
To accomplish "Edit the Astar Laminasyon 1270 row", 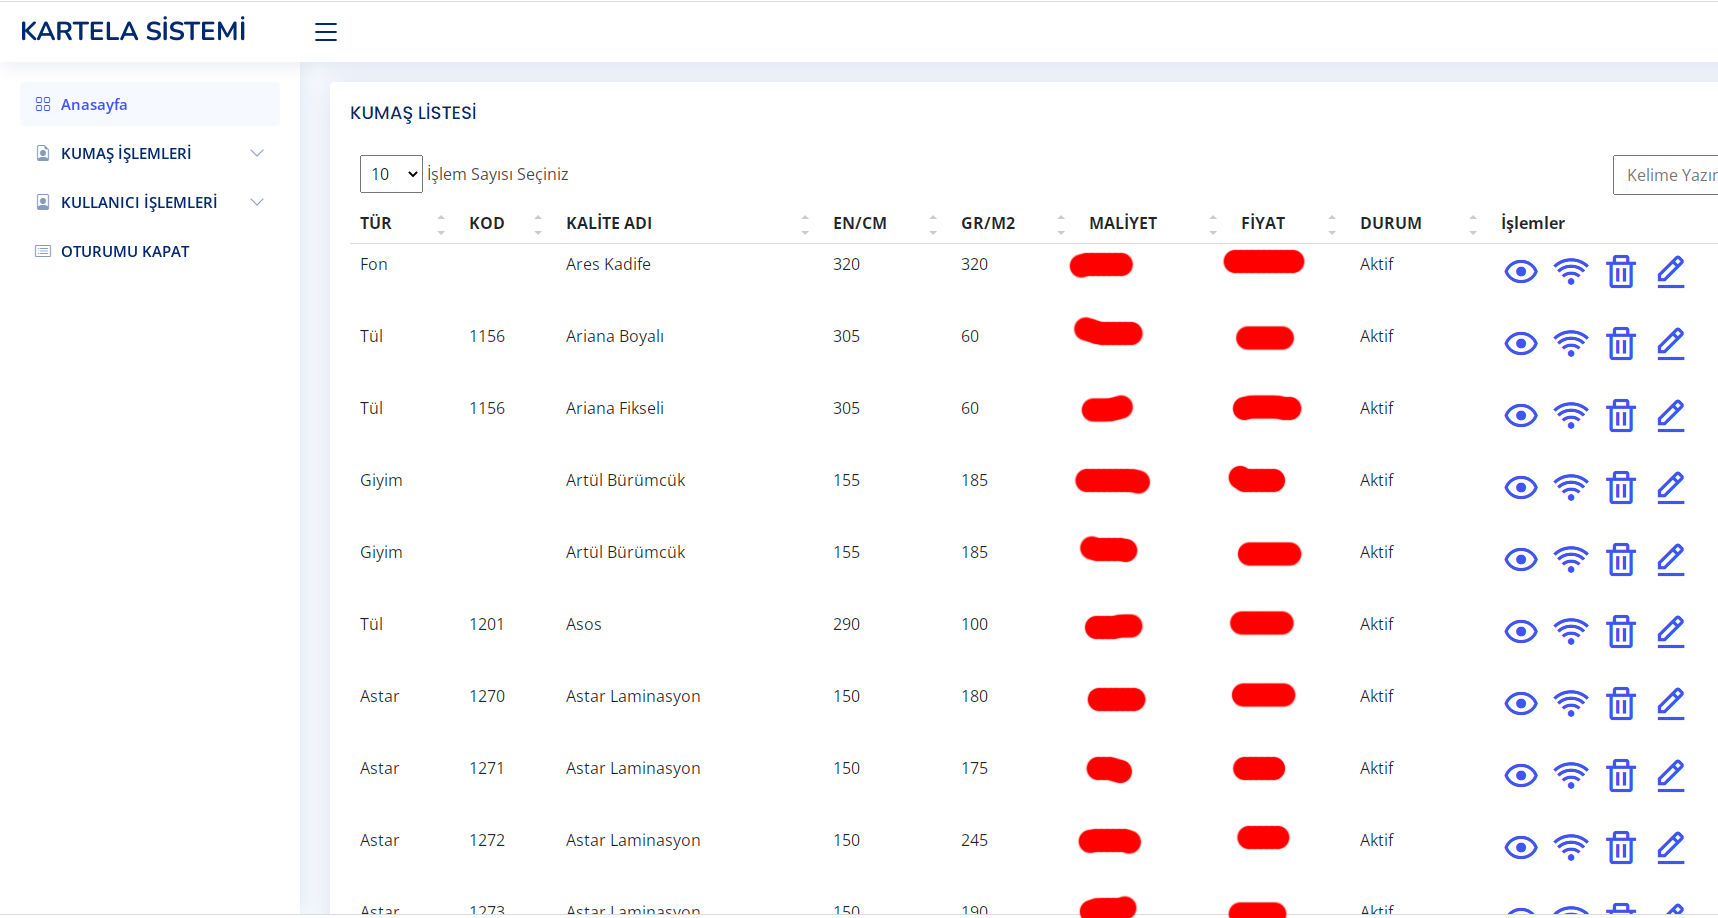I will coord(1671,703).
